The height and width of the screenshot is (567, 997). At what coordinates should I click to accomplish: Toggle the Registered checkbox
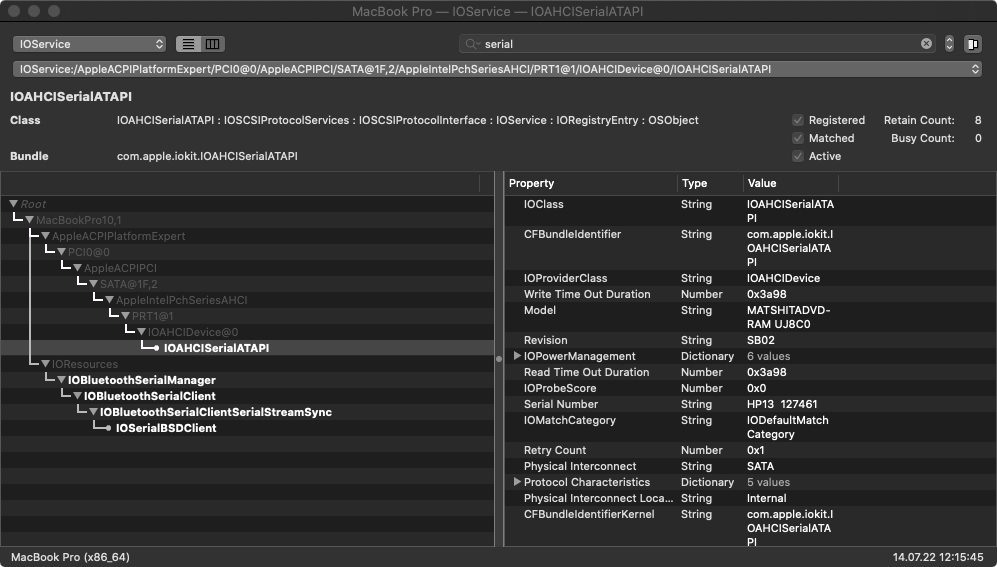pos(798,120)
